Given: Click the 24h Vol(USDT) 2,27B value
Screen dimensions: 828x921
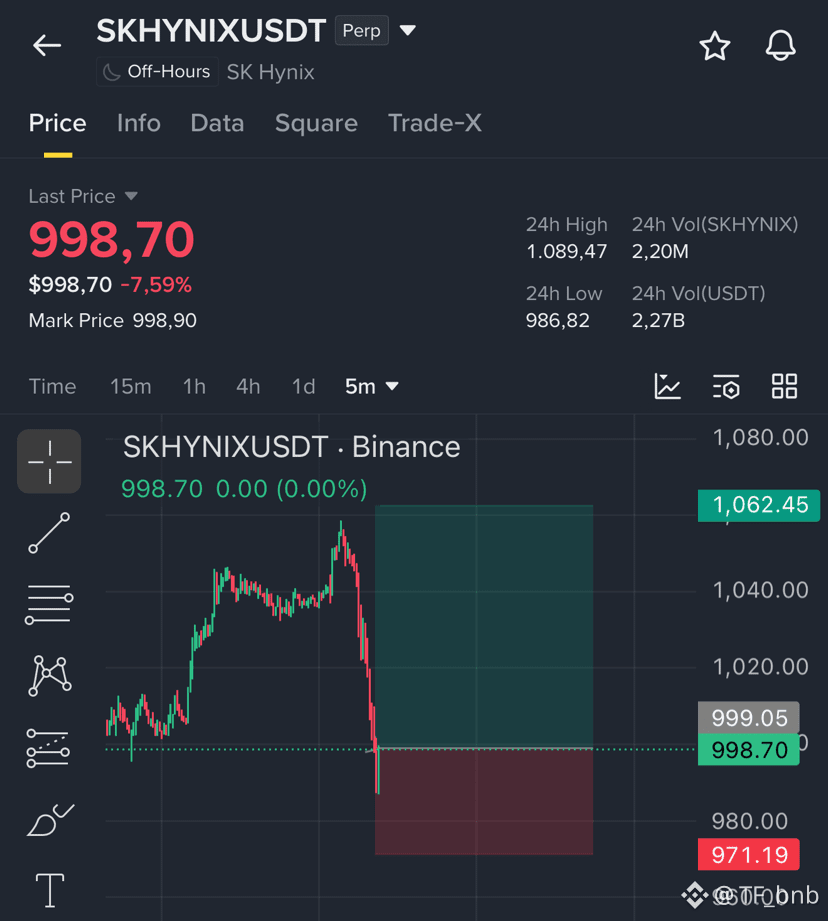Looking at the screenshot, I should click(x=658, y=321).
